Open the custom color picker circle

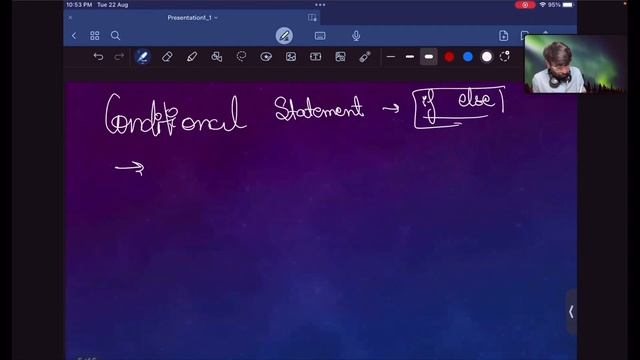tap(505, 56)
